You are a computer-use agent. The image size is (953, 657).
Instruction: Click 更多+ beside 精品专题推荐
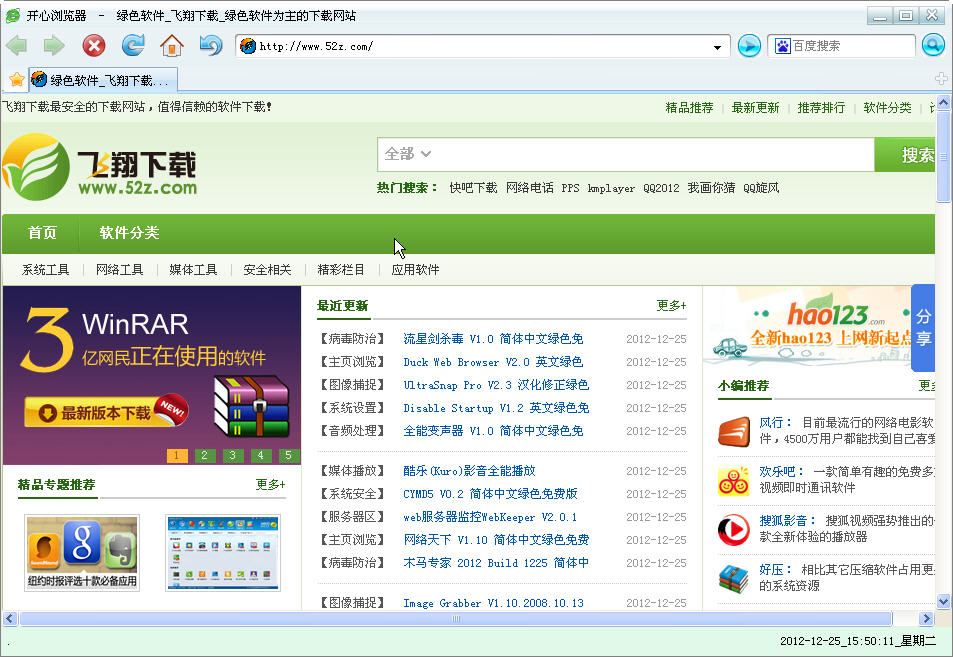tap(270, 484)
